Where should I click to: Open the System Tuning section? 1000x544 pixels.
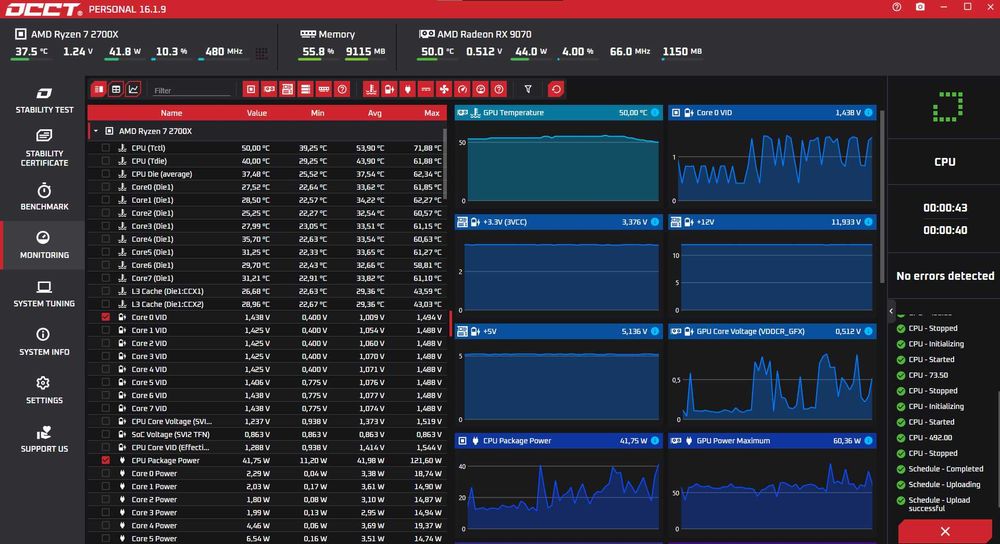44,294
